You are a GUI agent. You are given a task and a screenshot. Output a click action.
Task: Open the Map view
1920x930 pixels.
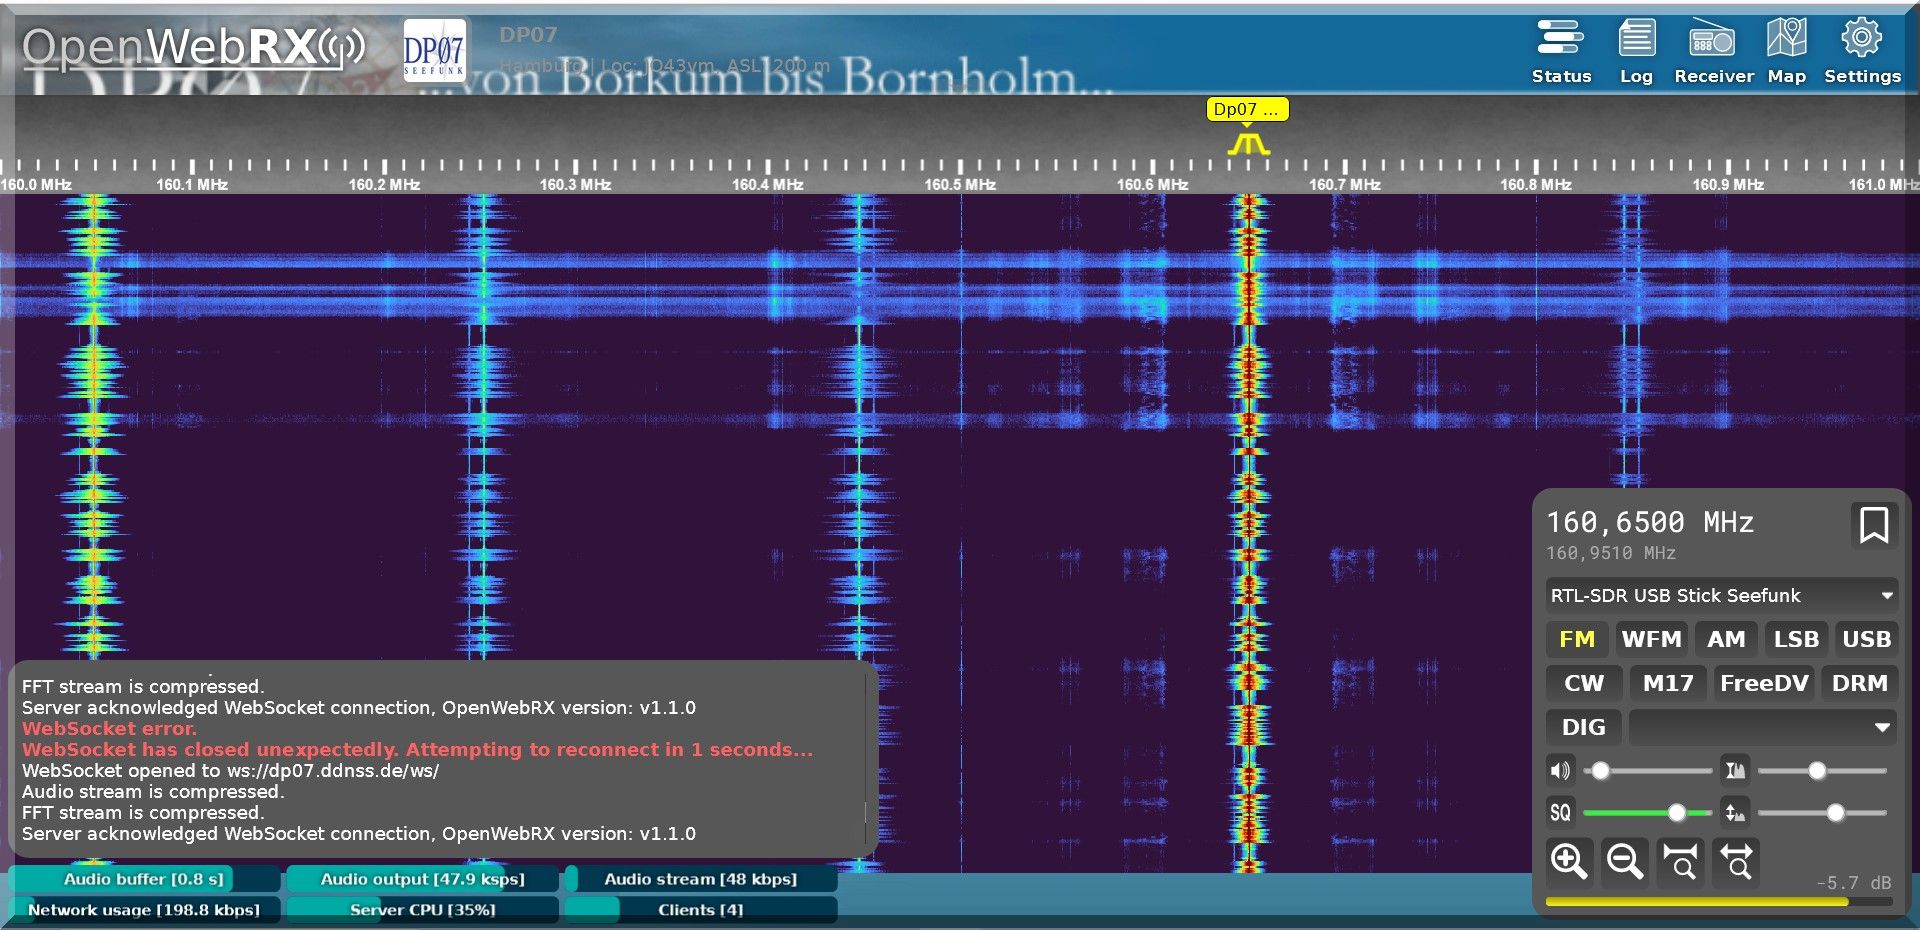(x=1786, y=51)
